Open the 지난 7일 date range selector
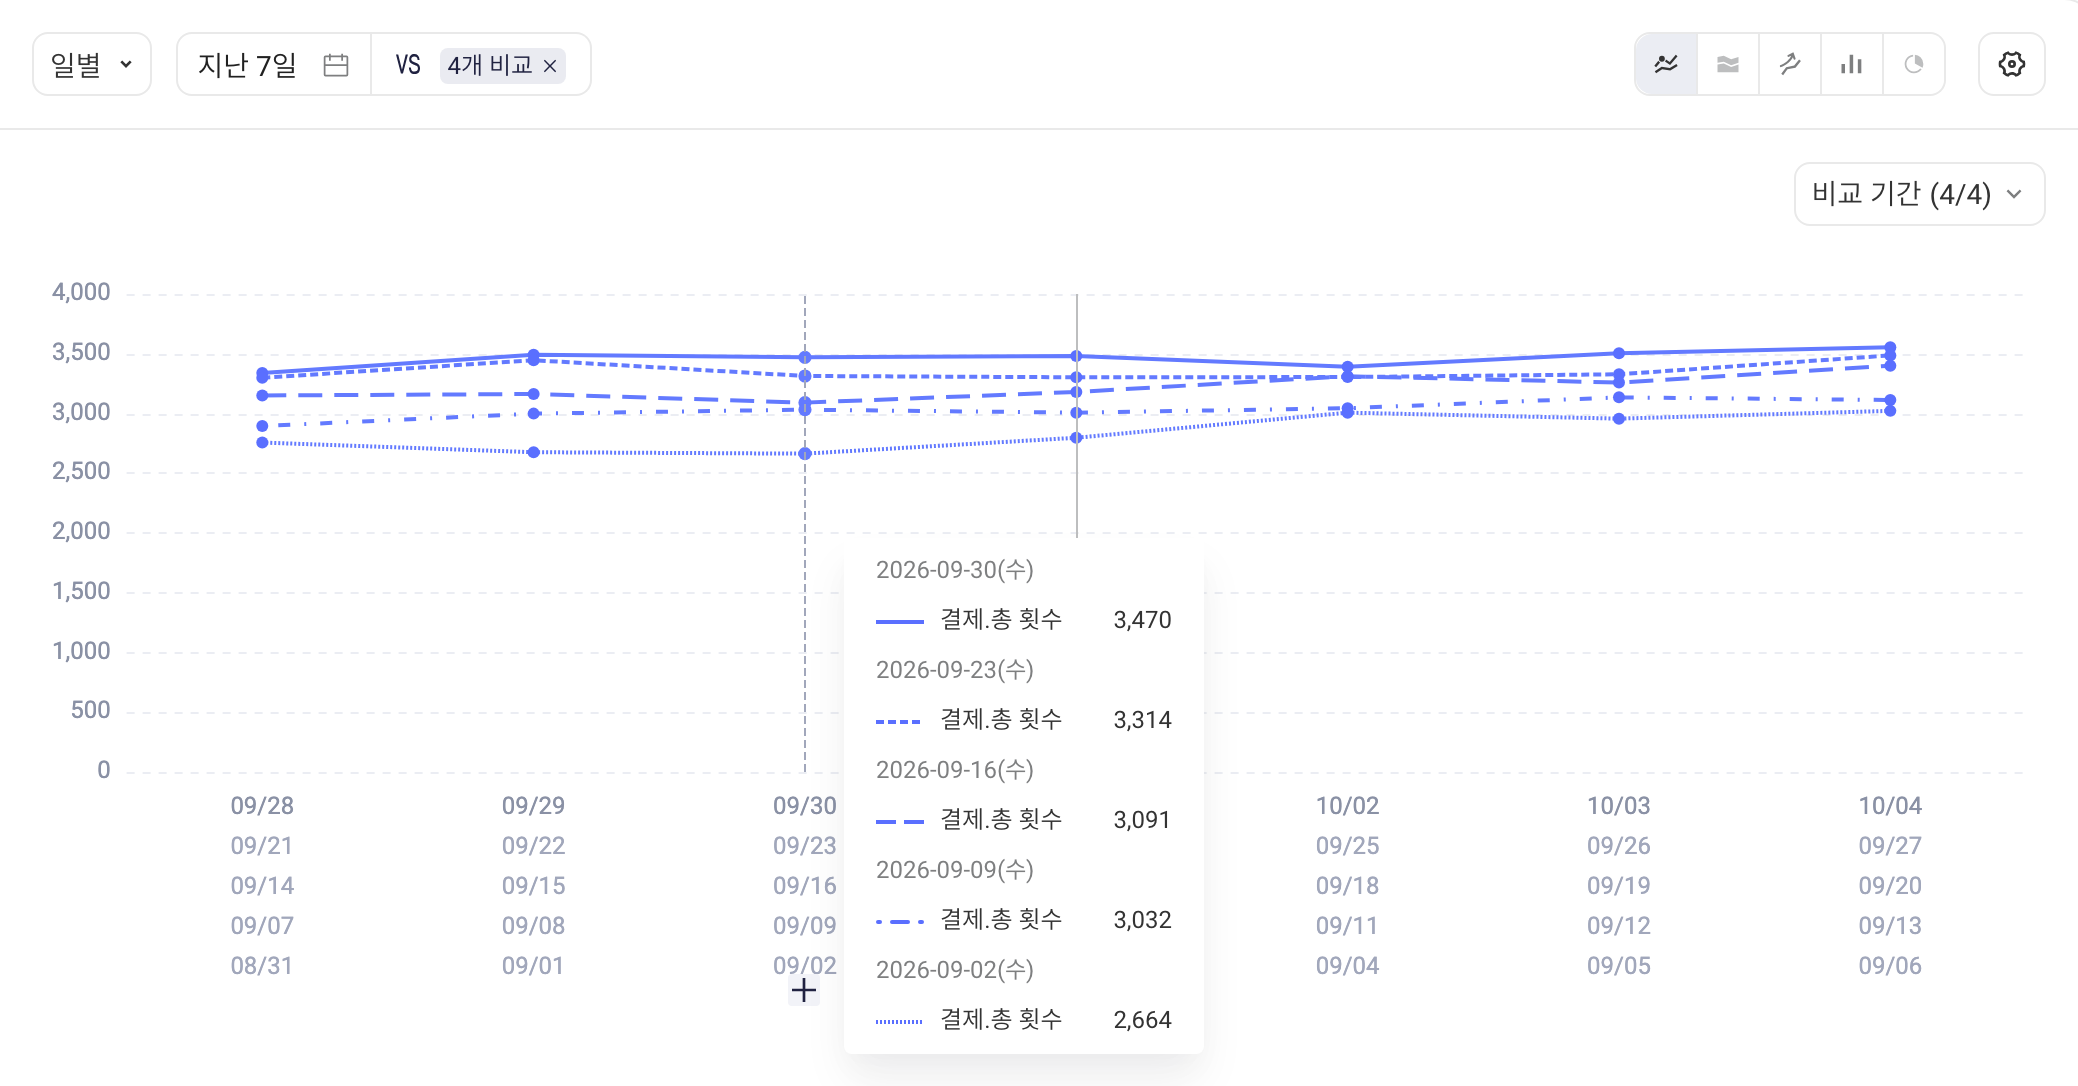The image size is (2078, 1086). click(273, 64)
